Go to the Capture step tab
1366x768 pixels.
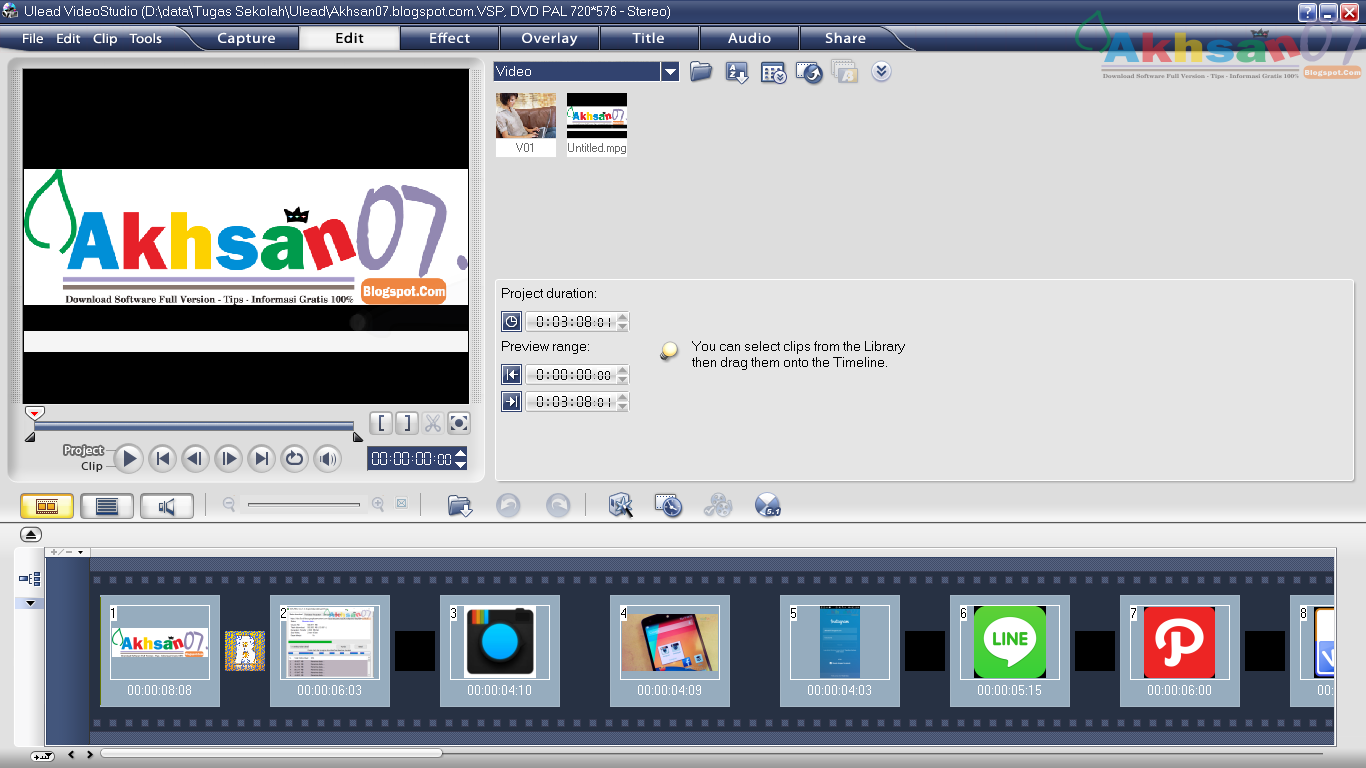point(246,38)
